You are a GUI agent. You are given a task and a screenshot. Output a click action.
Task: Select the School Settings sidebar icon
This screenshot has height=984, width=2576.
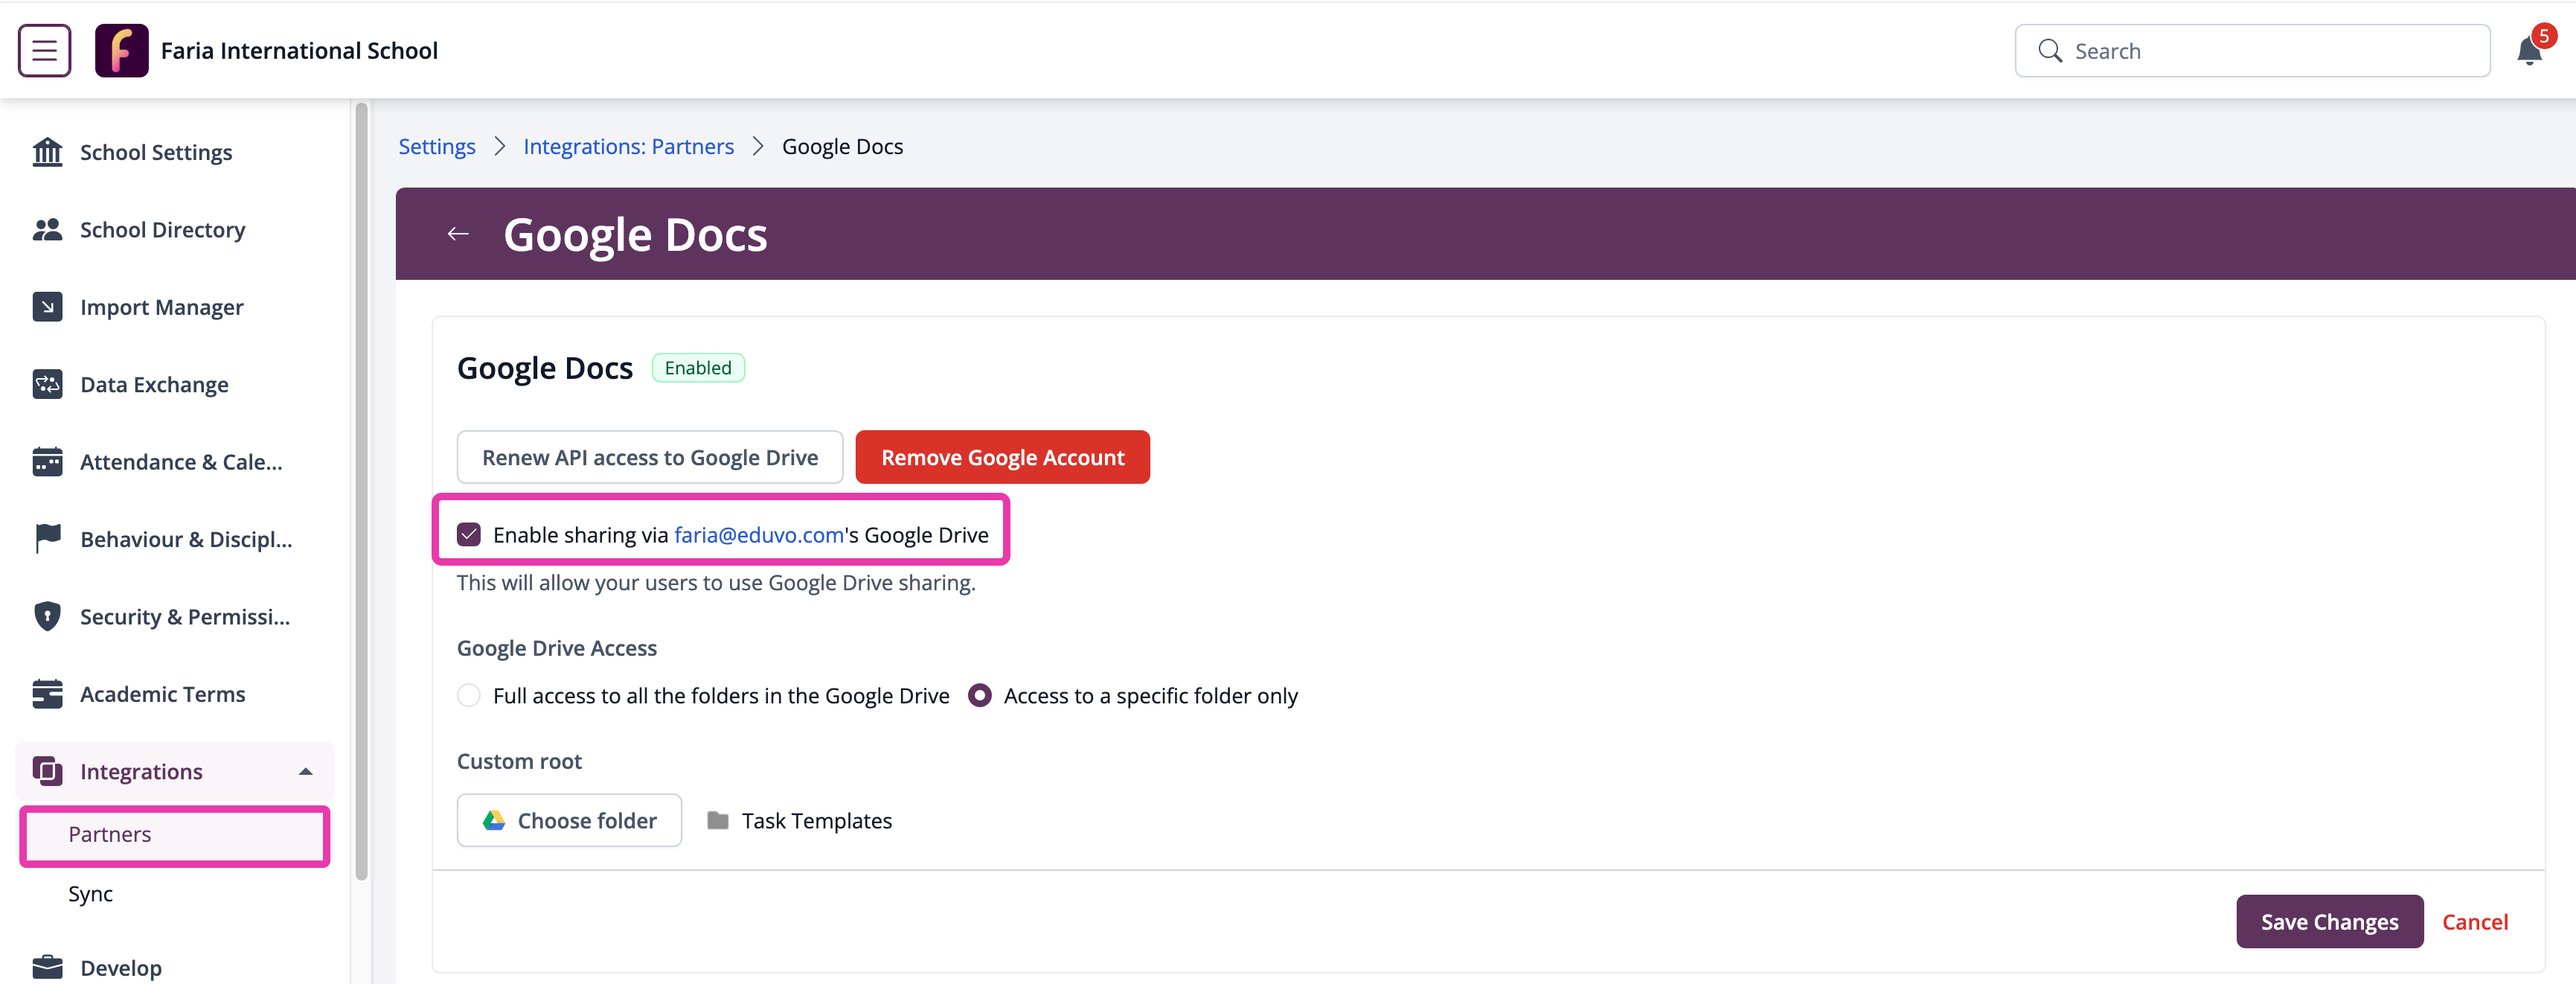(47, 152)
